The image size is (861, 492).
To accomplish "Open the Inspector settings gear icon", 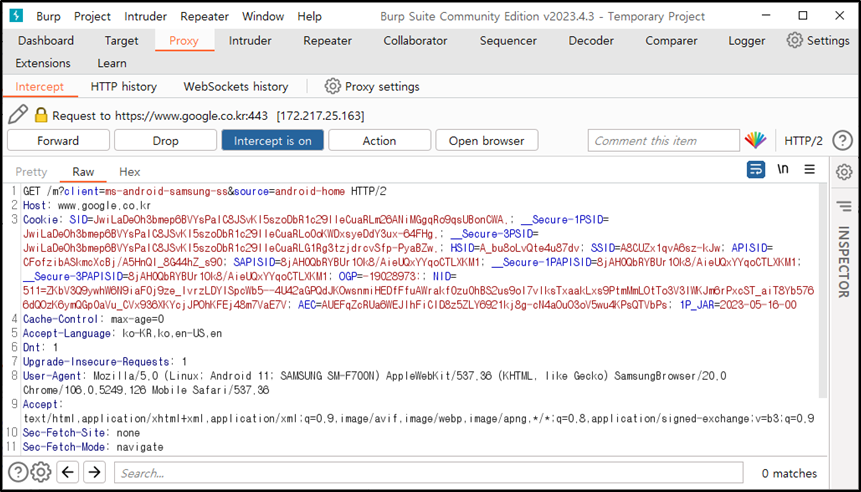I will (844, 172).
